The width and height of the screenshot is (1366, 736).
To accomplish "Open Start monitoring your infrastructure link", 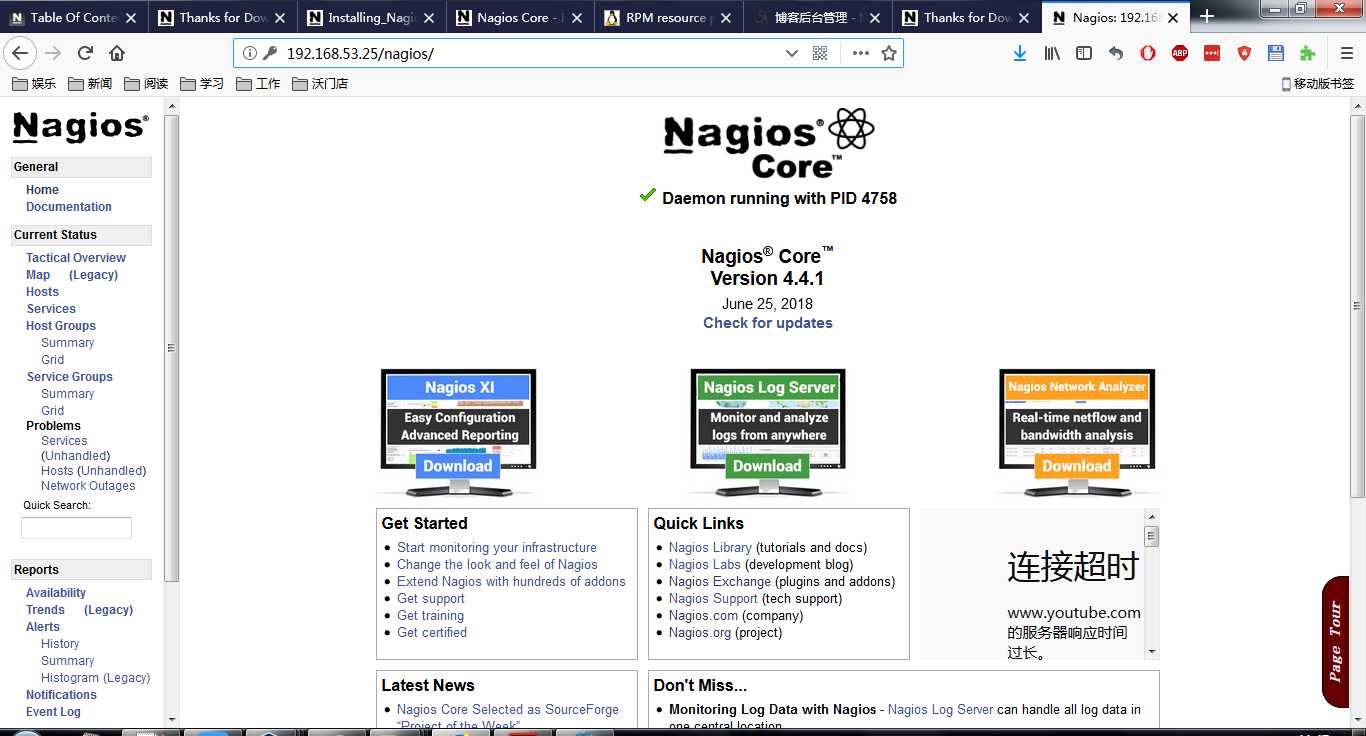I will pos(497,548).
